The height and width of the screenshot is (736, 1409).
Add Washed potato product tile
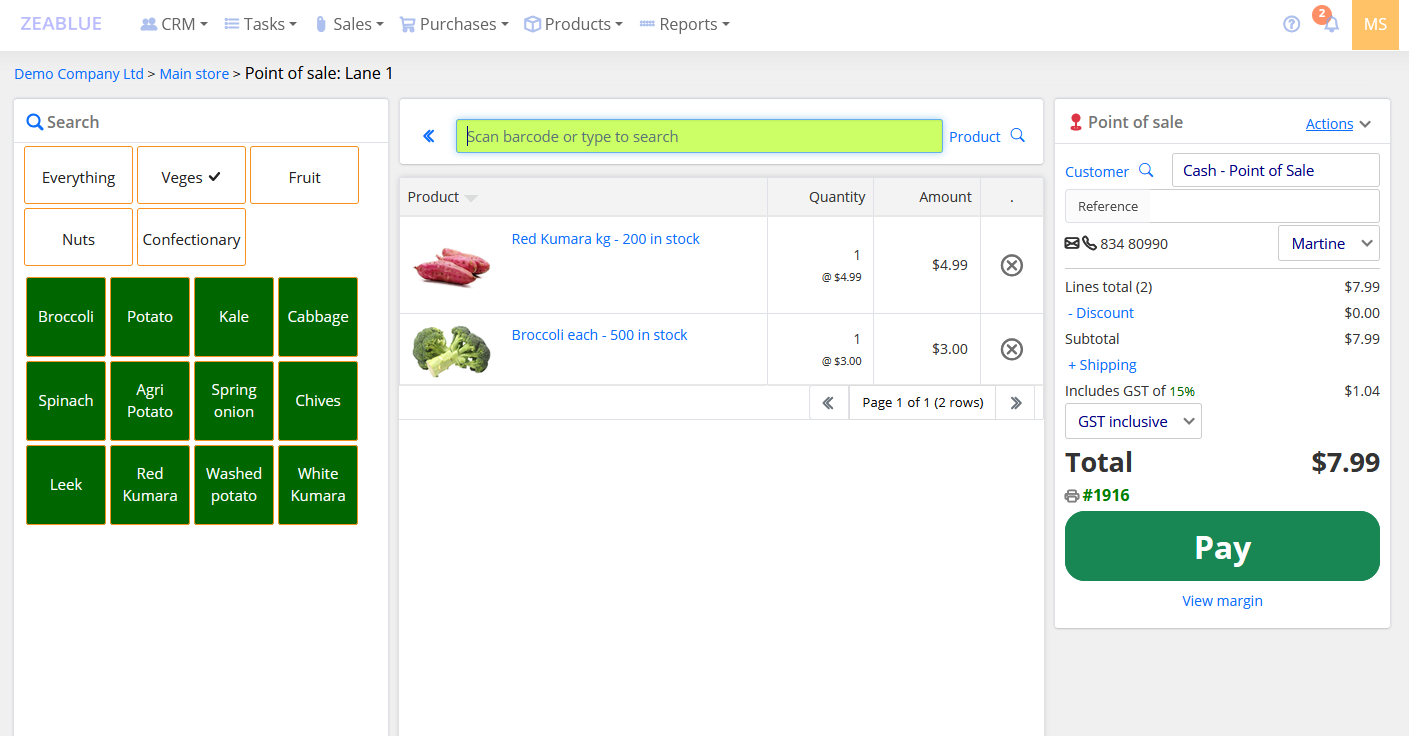click(234, 485)
